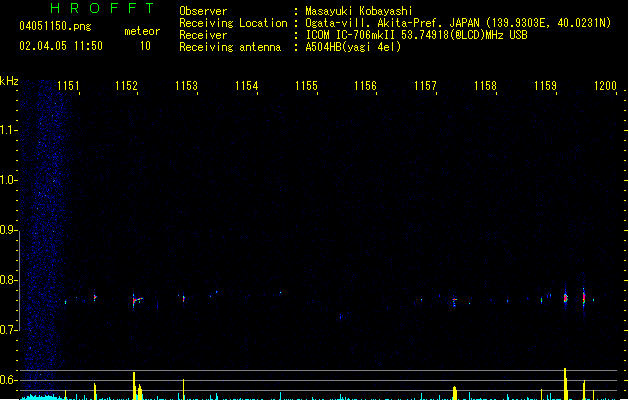Click the 1153 time axis marker

click(187, 86)
